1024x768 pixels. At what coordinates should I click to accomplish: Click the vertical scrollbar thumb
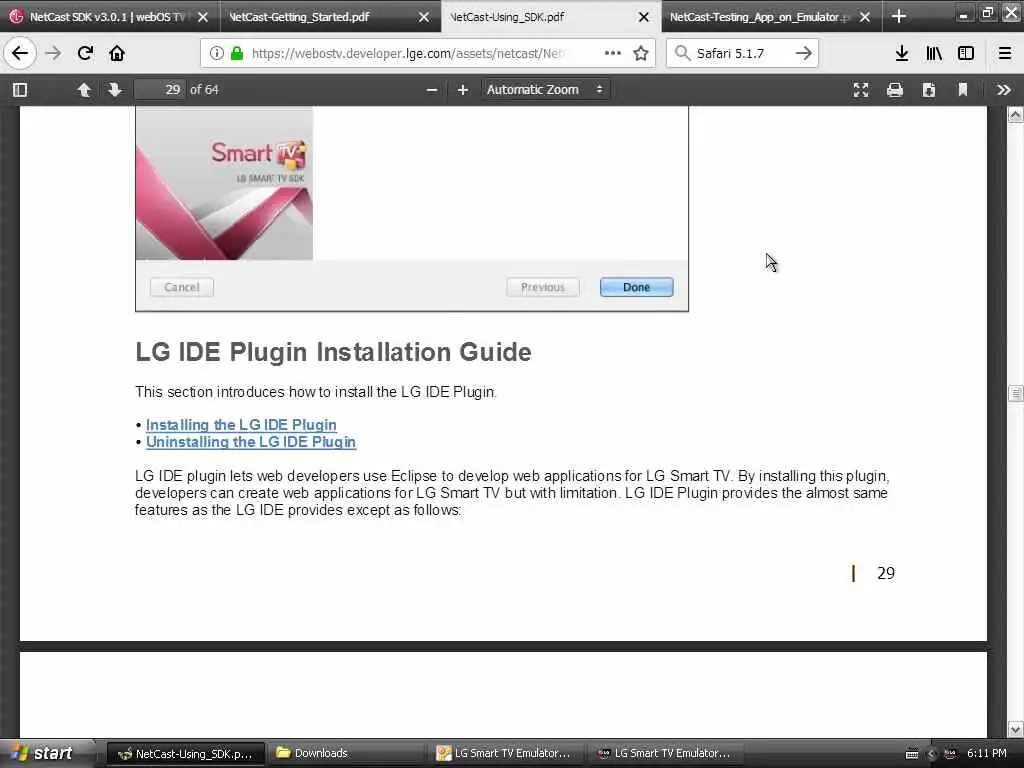[x=1015, y=393]
